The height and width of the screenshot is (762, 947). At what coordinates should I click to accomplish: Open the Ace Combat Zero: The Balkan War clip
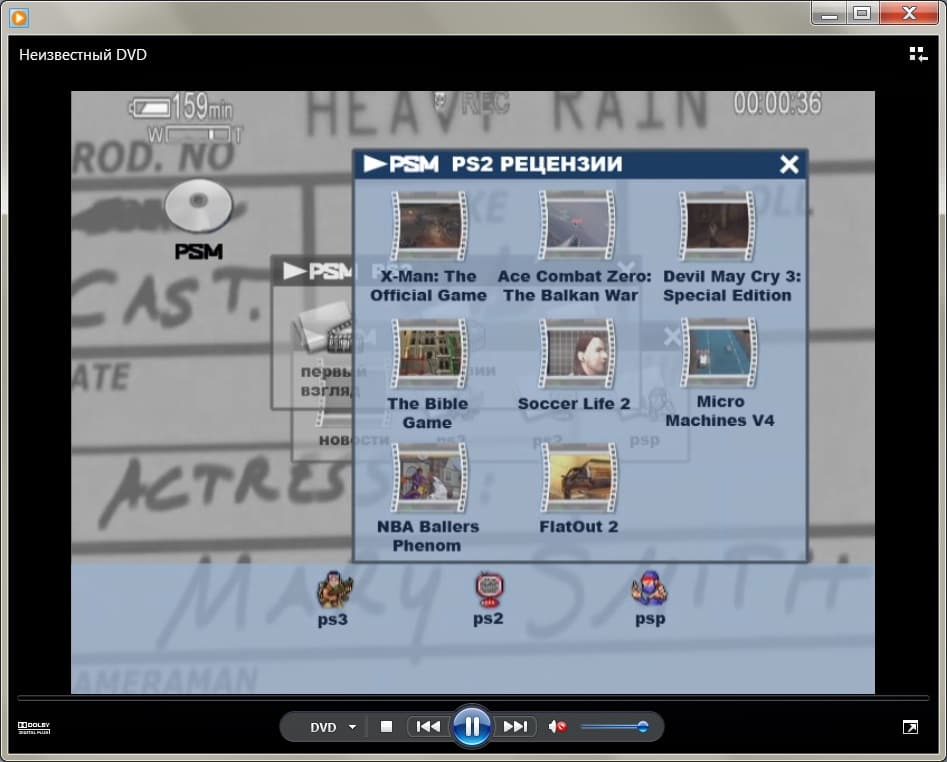577,225
